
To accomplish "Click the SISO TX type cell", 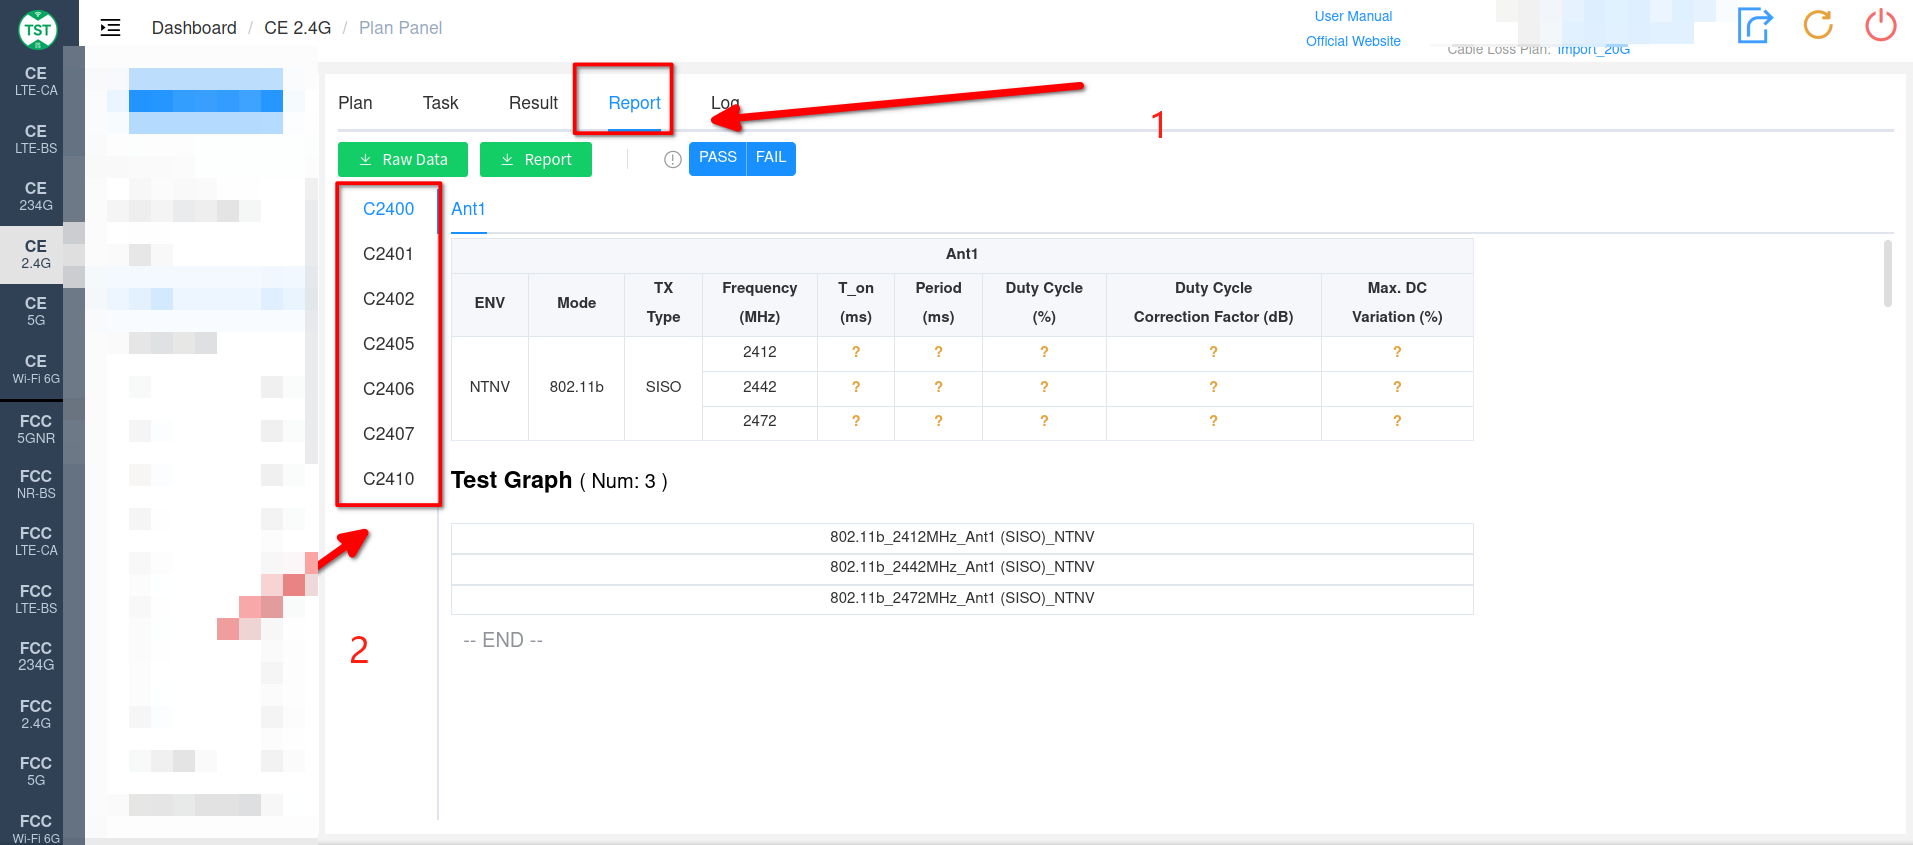I will (x=663, y=387).
